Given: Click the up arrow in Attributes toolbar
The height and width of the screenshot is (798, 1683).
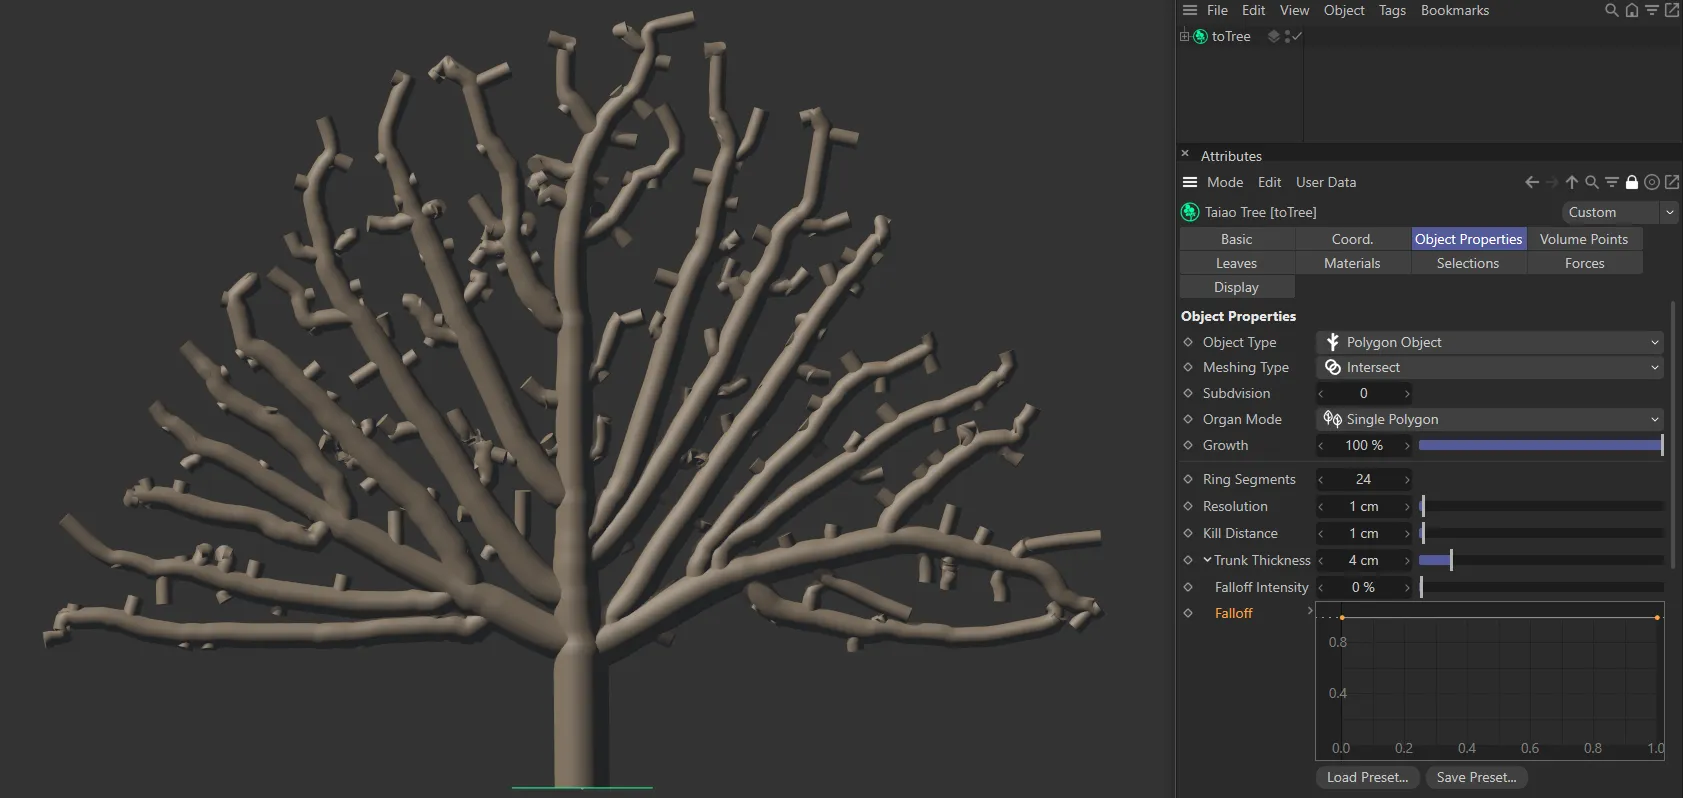Looking at the screenshot, I should point(1572,182).
